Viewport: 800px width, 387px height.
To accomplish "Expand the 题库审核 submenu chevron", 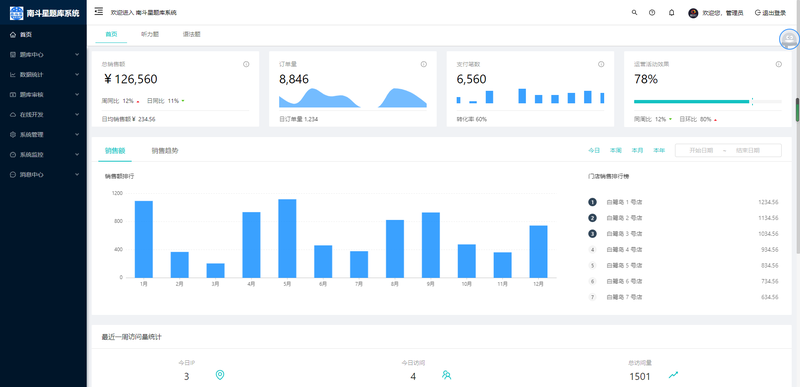I will click(77, 94).
